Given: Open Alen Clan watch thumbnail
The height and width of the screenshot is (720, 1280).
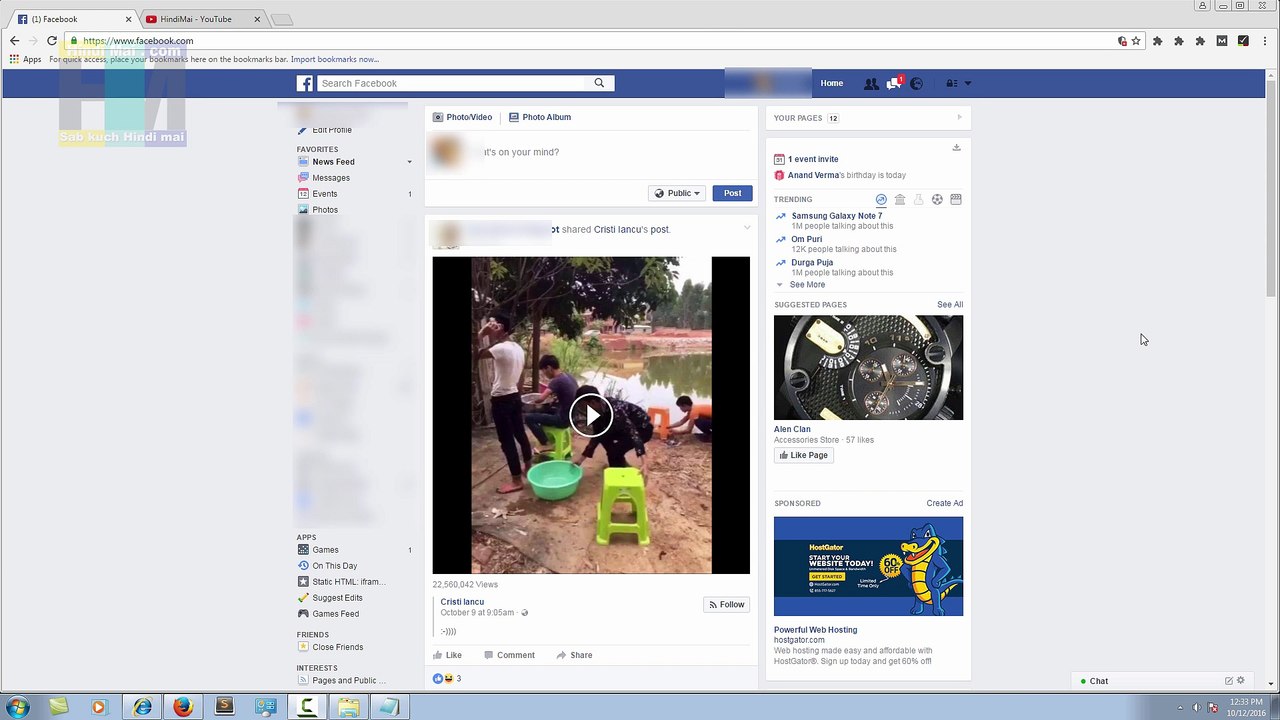Looking at the screenshot, I should pos(868,368).
